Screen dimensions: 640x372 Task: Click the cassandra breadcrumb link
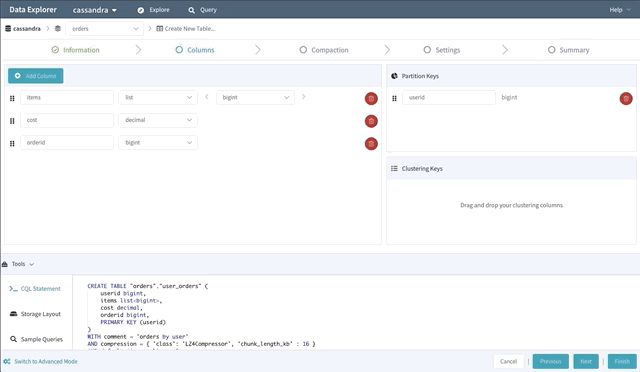(x=27, y=29)
